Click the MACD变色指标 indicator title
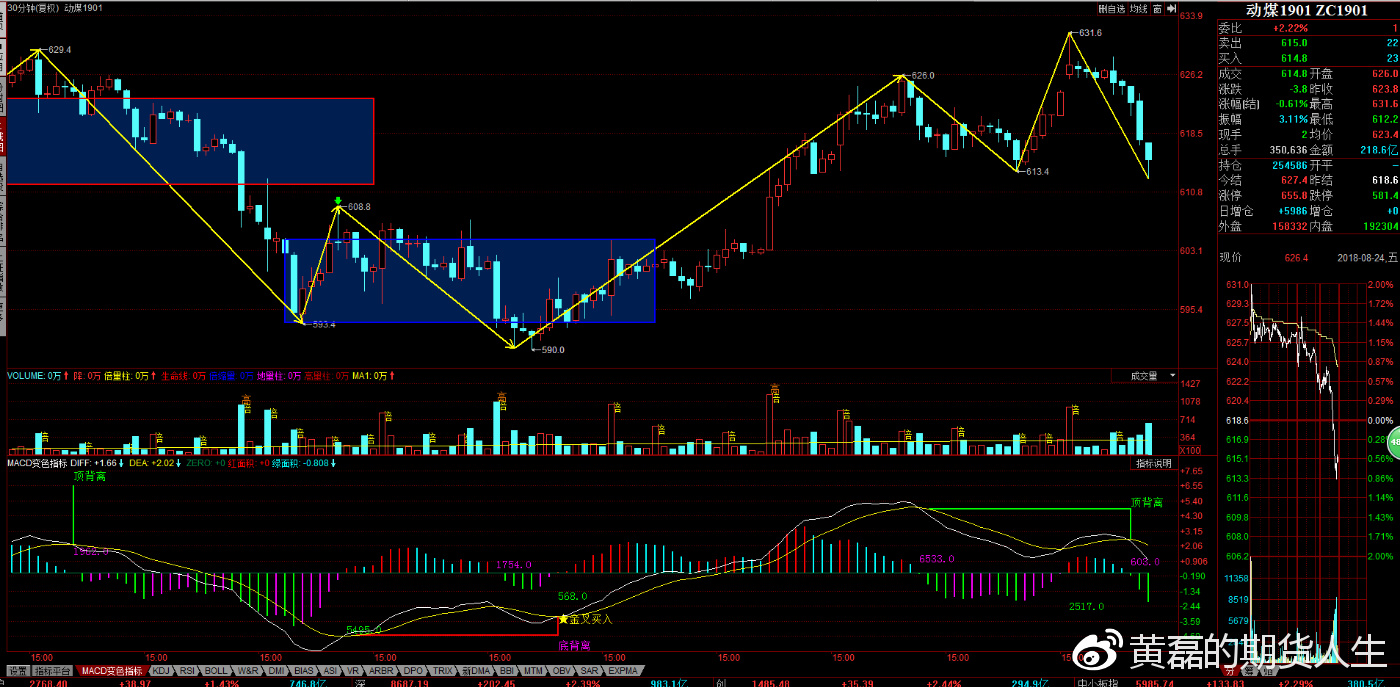Viewport: 1400px width, 687px height. tap(36, 464)
